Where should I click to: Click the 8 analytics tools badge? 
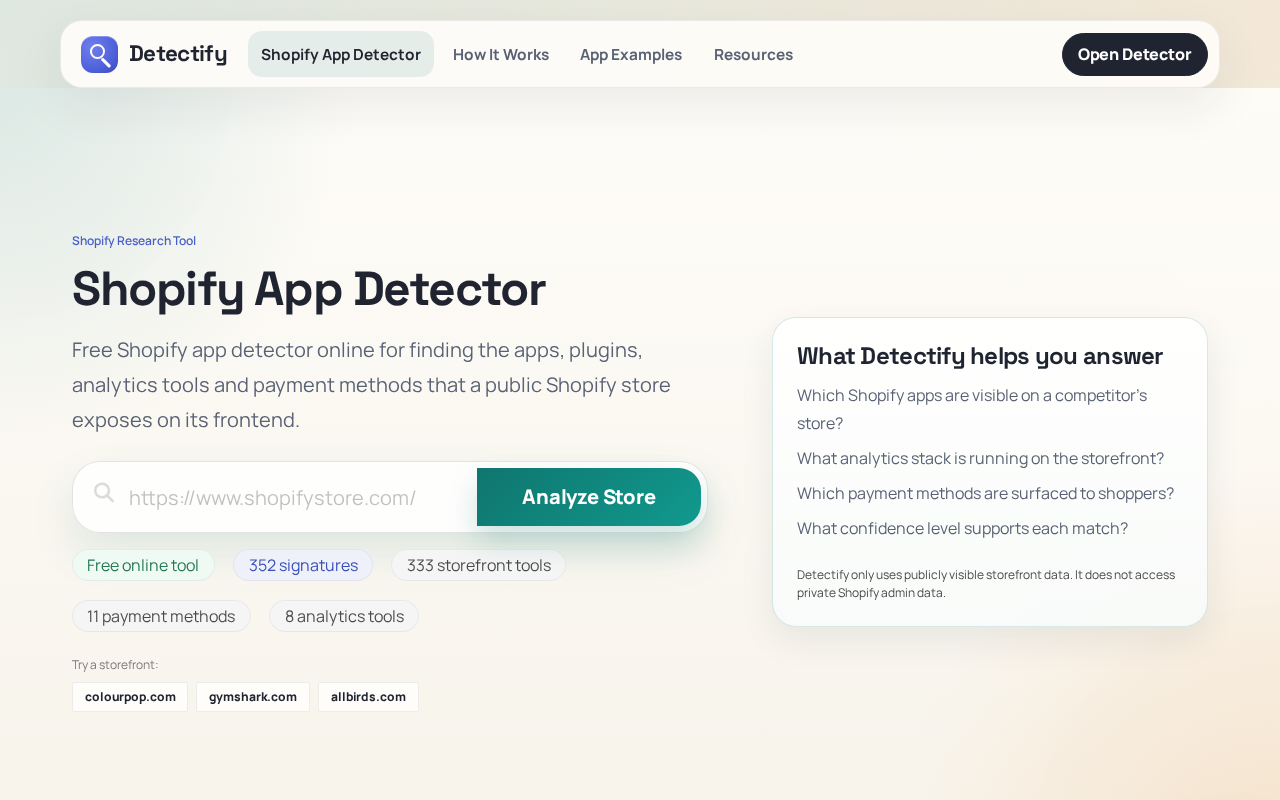coord(344,616)
